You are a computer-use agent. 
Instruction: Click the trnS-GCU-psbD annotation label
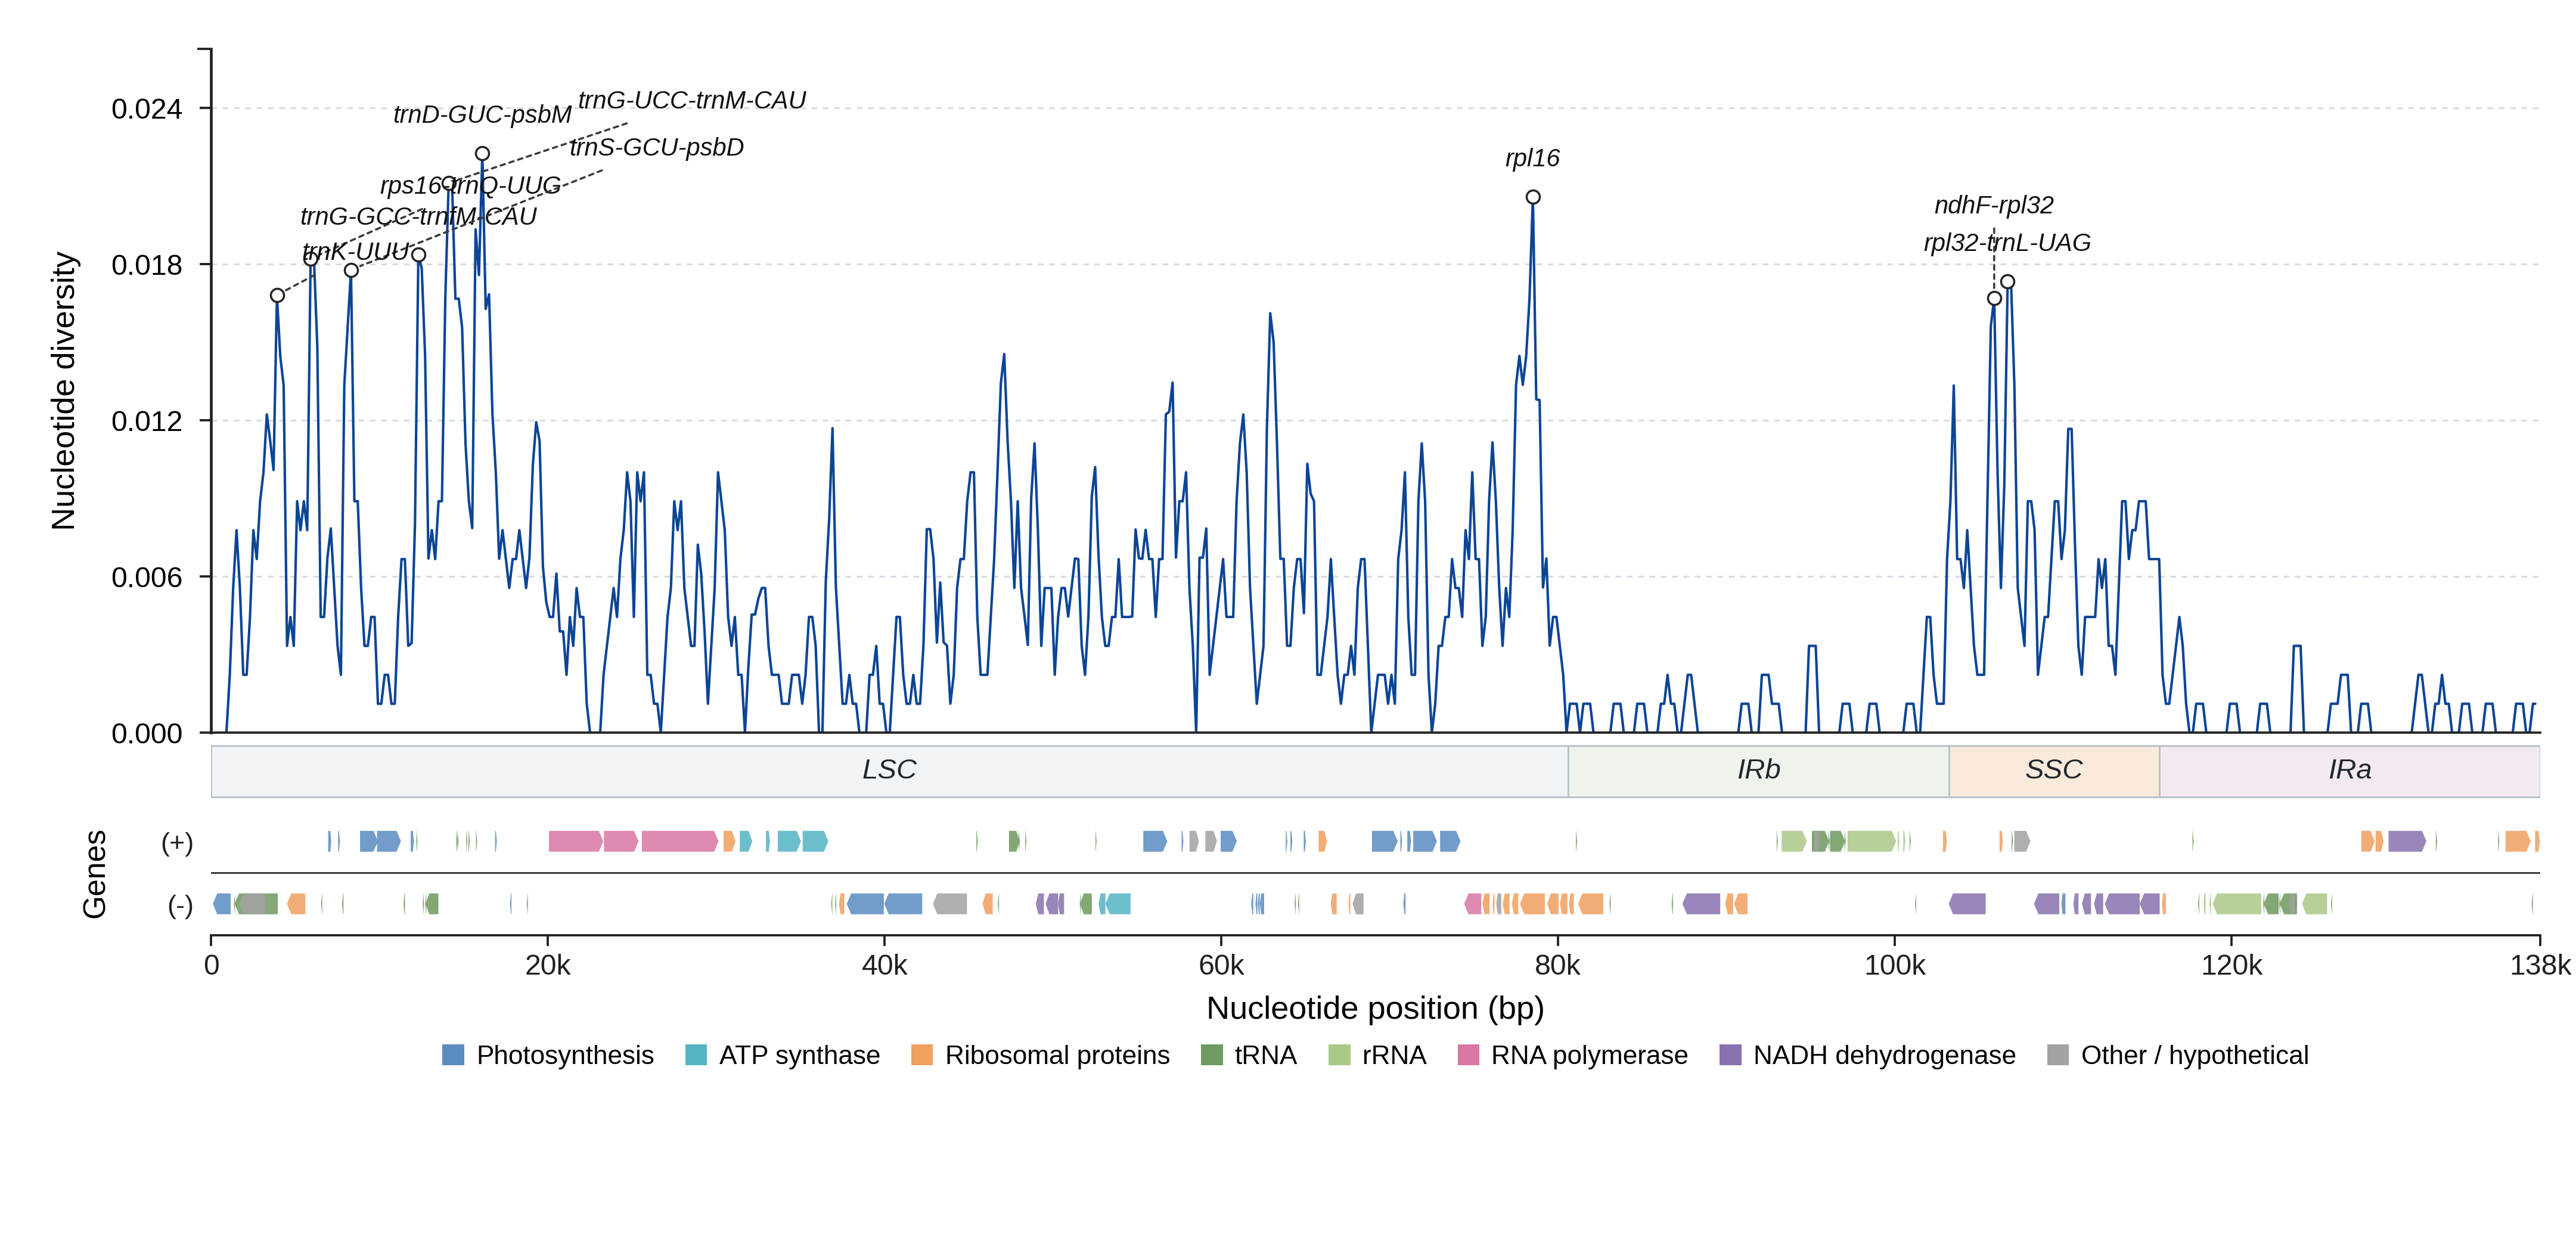(x=657, y=147)
